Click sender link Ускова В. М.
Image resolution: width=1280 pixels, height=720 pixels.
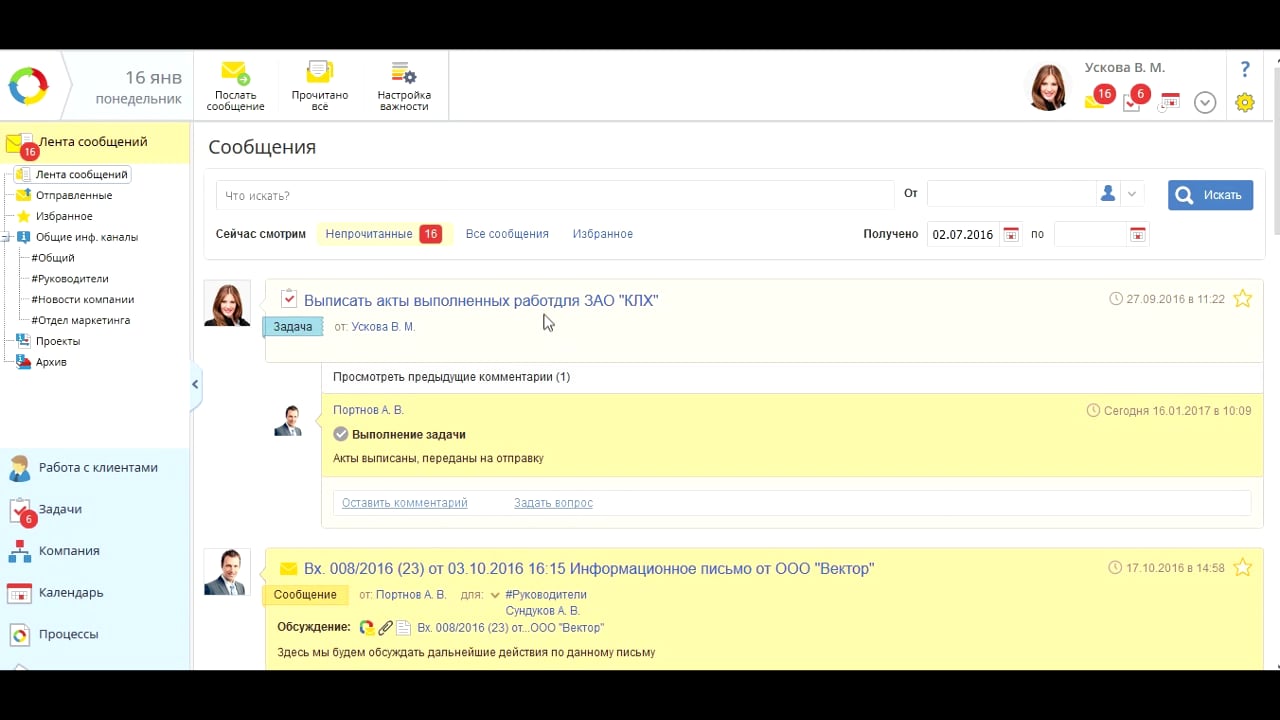click(383, 327)
